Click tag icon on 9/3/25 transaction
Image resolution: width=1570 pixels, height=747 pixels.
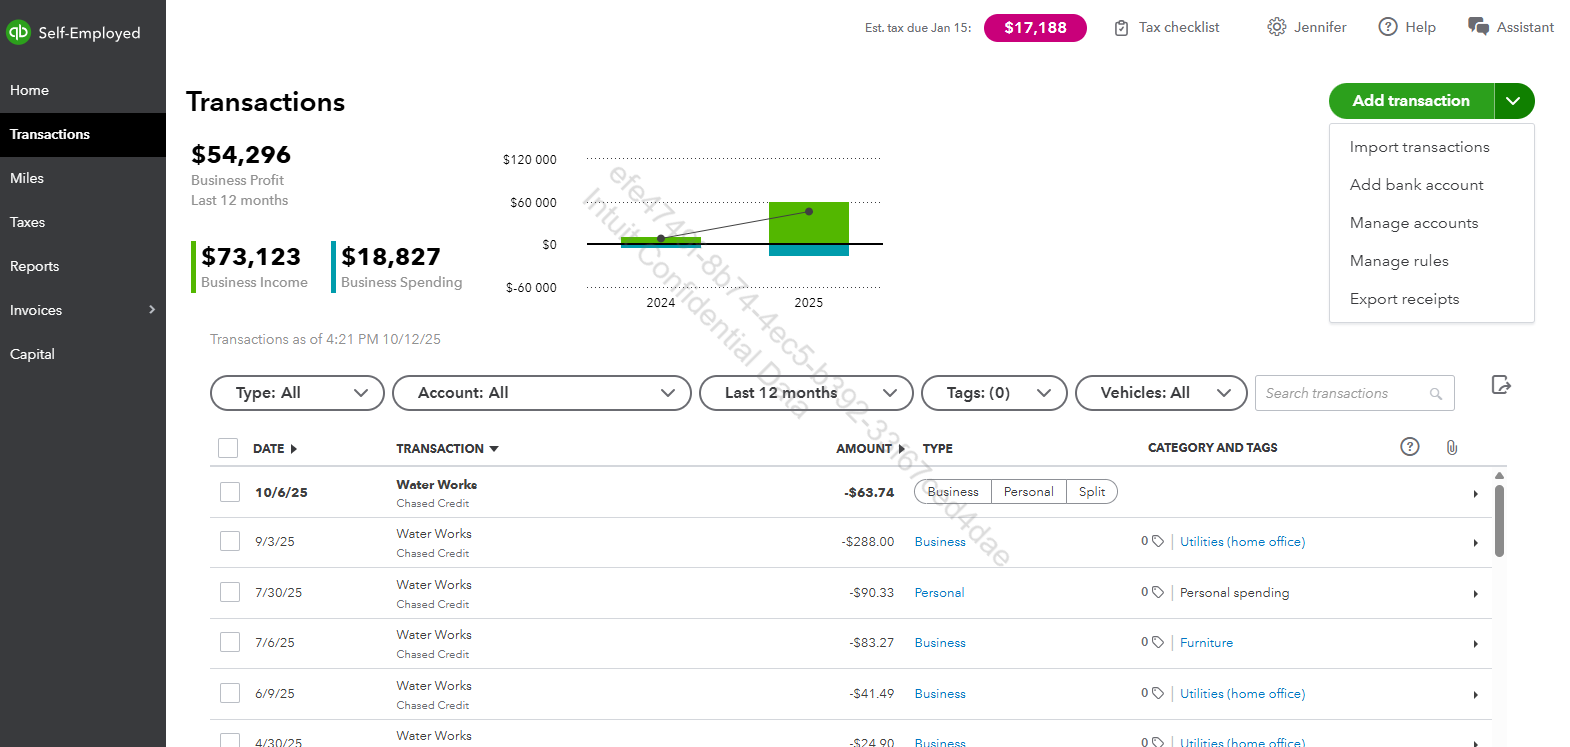click(1157, 541)
